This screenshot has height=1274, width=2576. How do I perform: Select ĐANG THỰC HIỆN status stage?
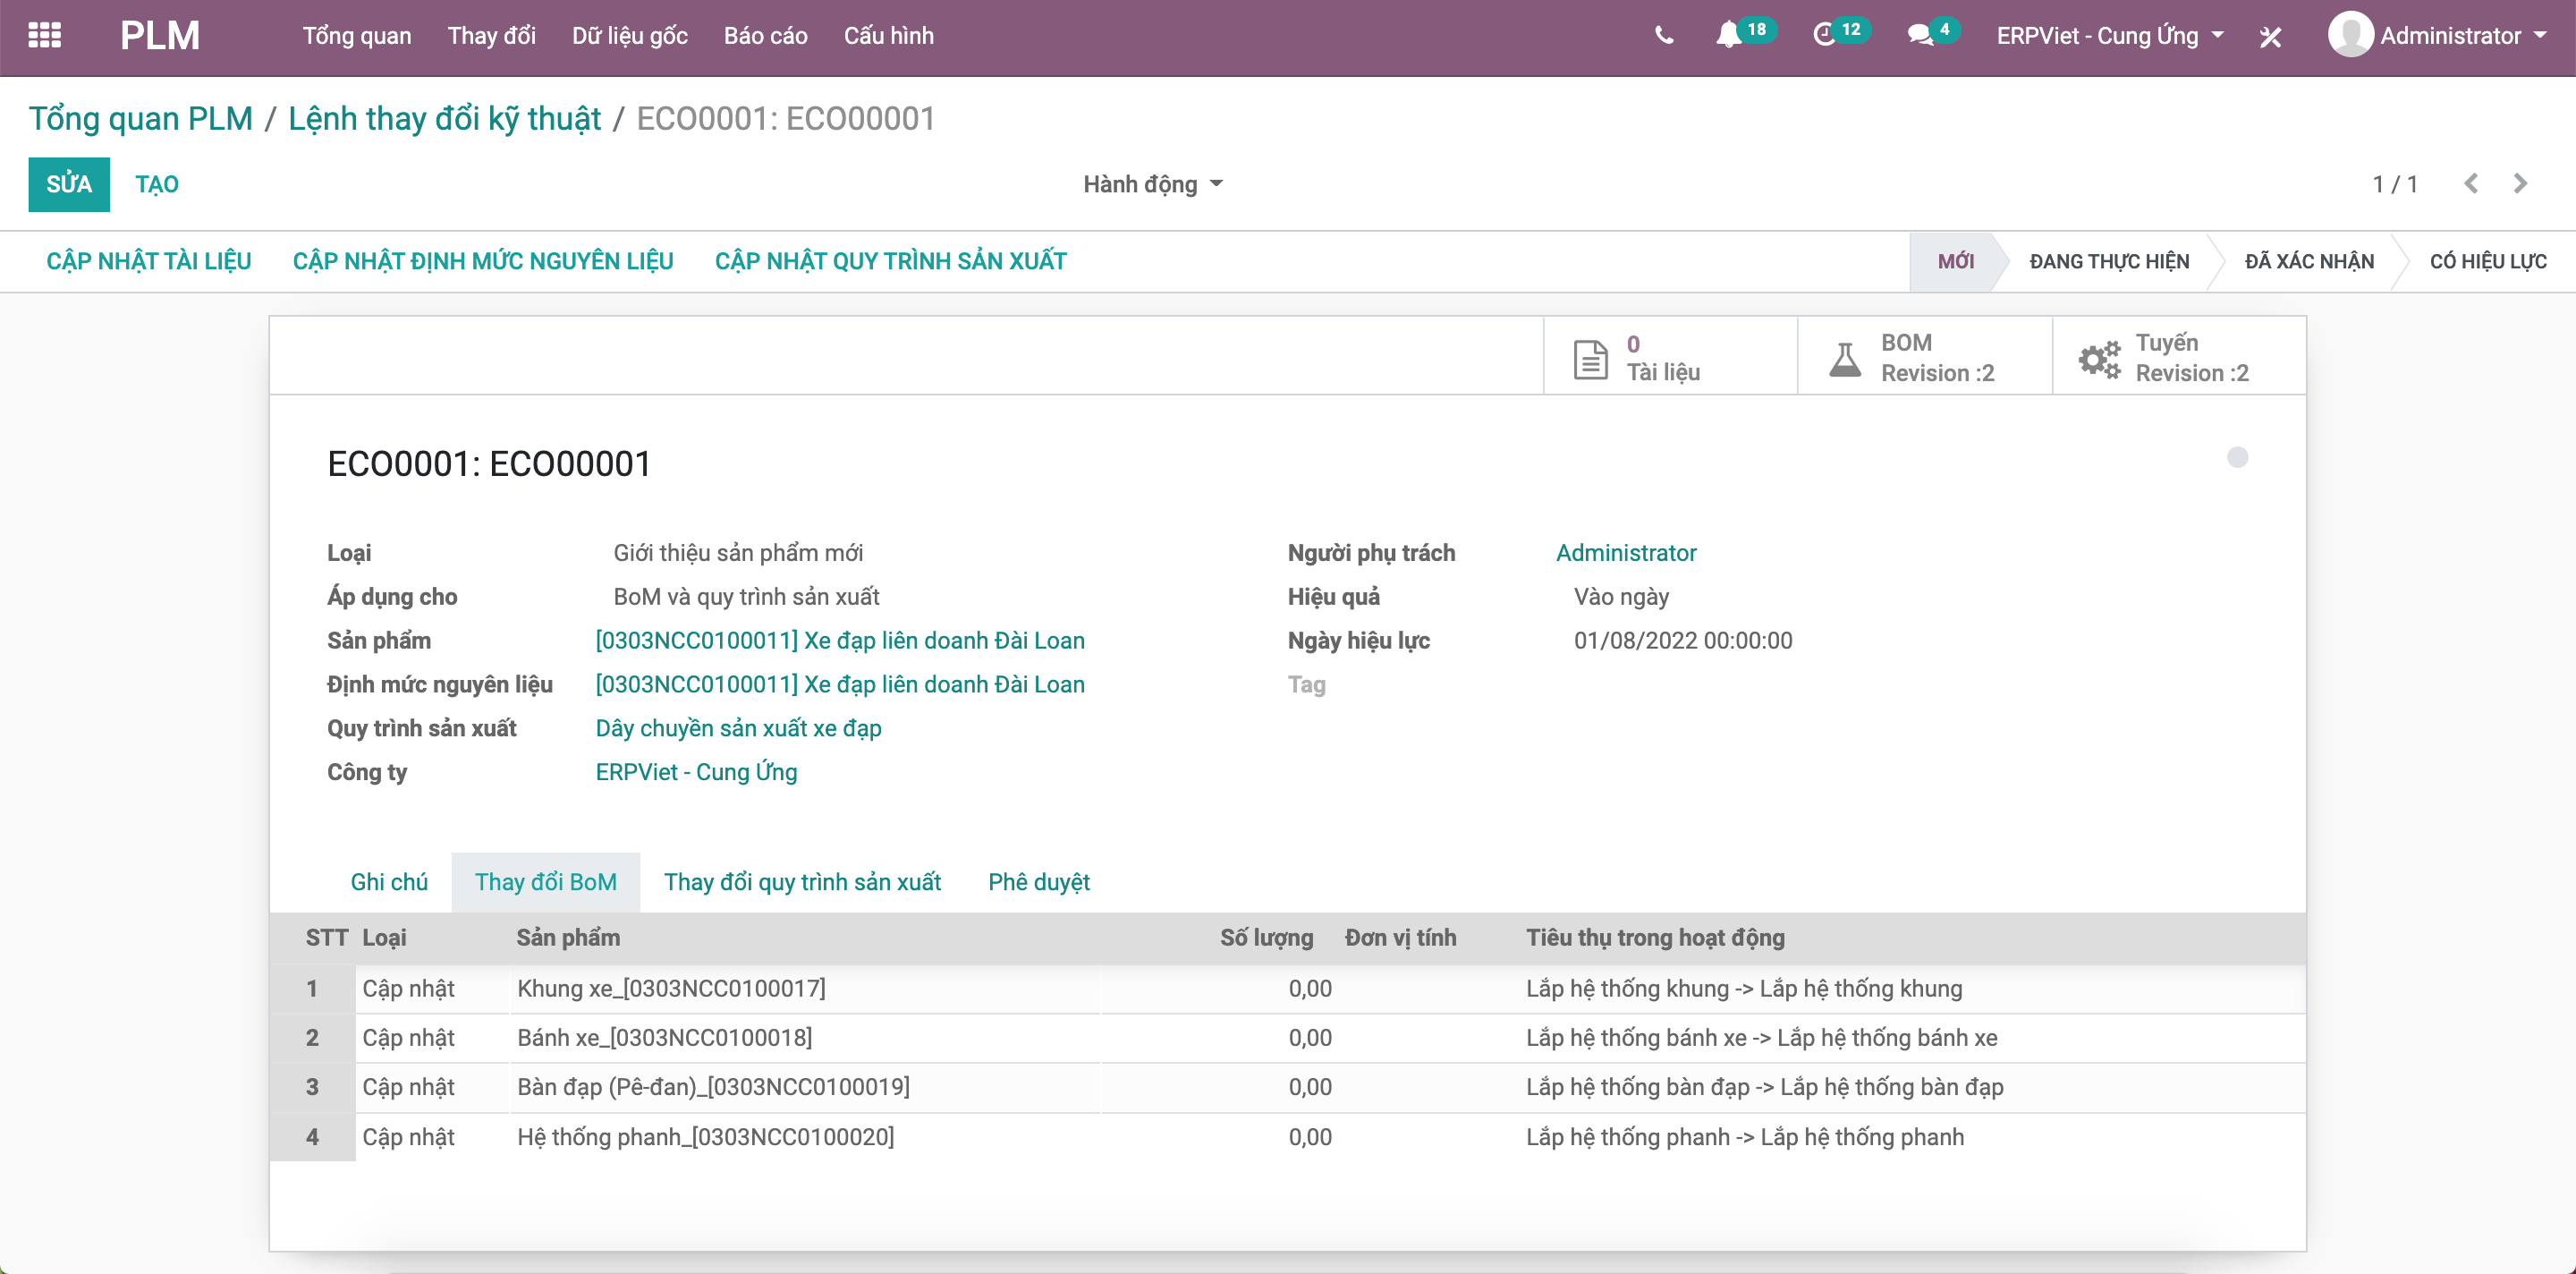(x=2108, y=262)
